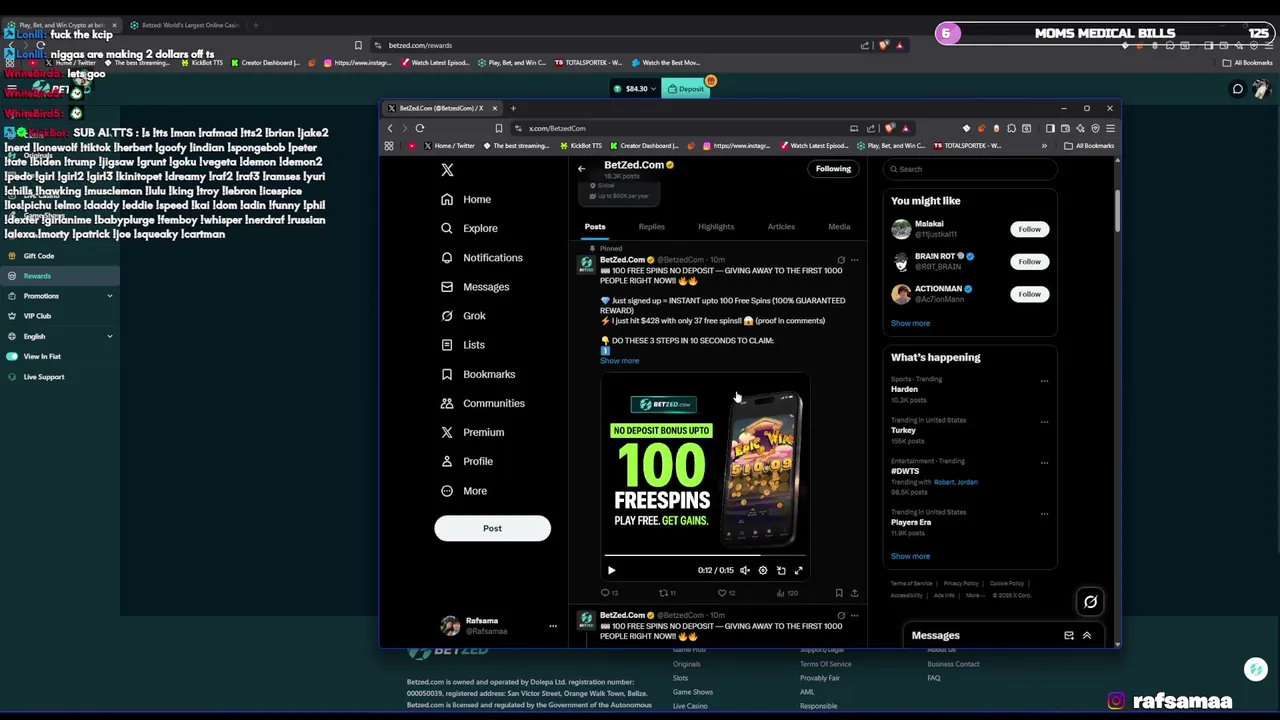Open options for Harden trending topic

coord(1044,381)
